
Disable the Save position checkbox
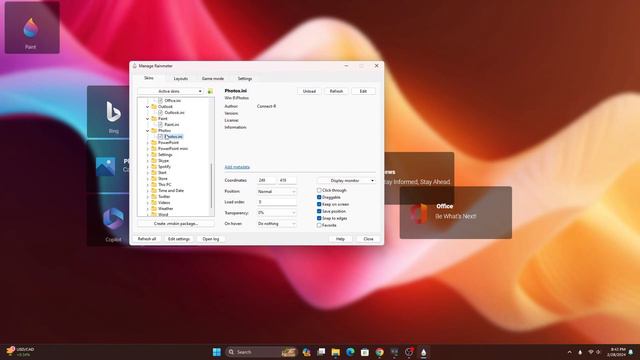pos(319,211)
